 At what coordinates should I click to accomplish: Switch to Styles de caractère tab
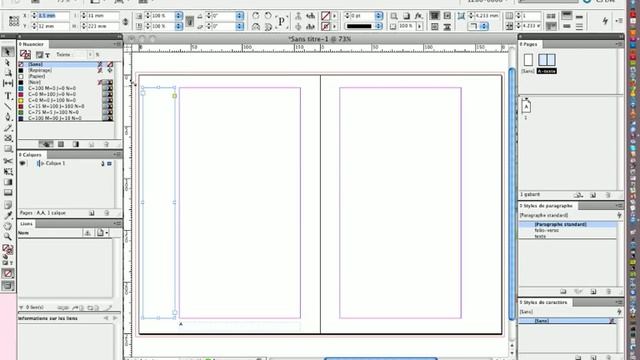(x=544, y=302)
